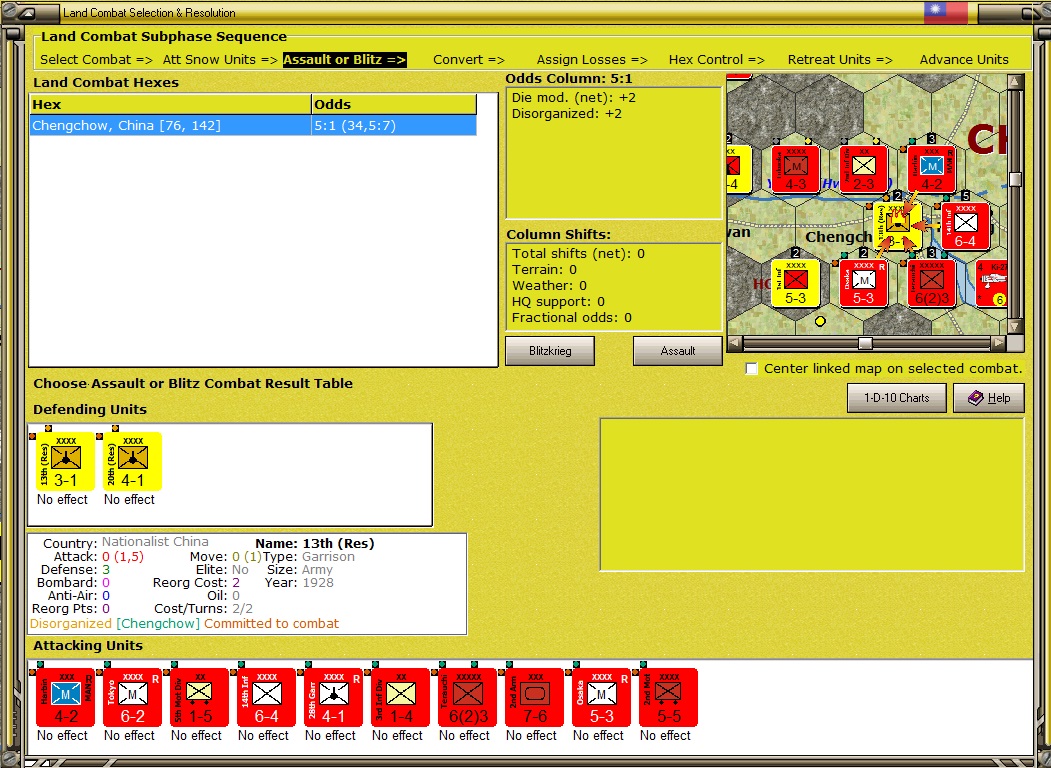Click the map horizontal scrollbar thumb
The image size is (1051, 768).
(x=865, y=343)
